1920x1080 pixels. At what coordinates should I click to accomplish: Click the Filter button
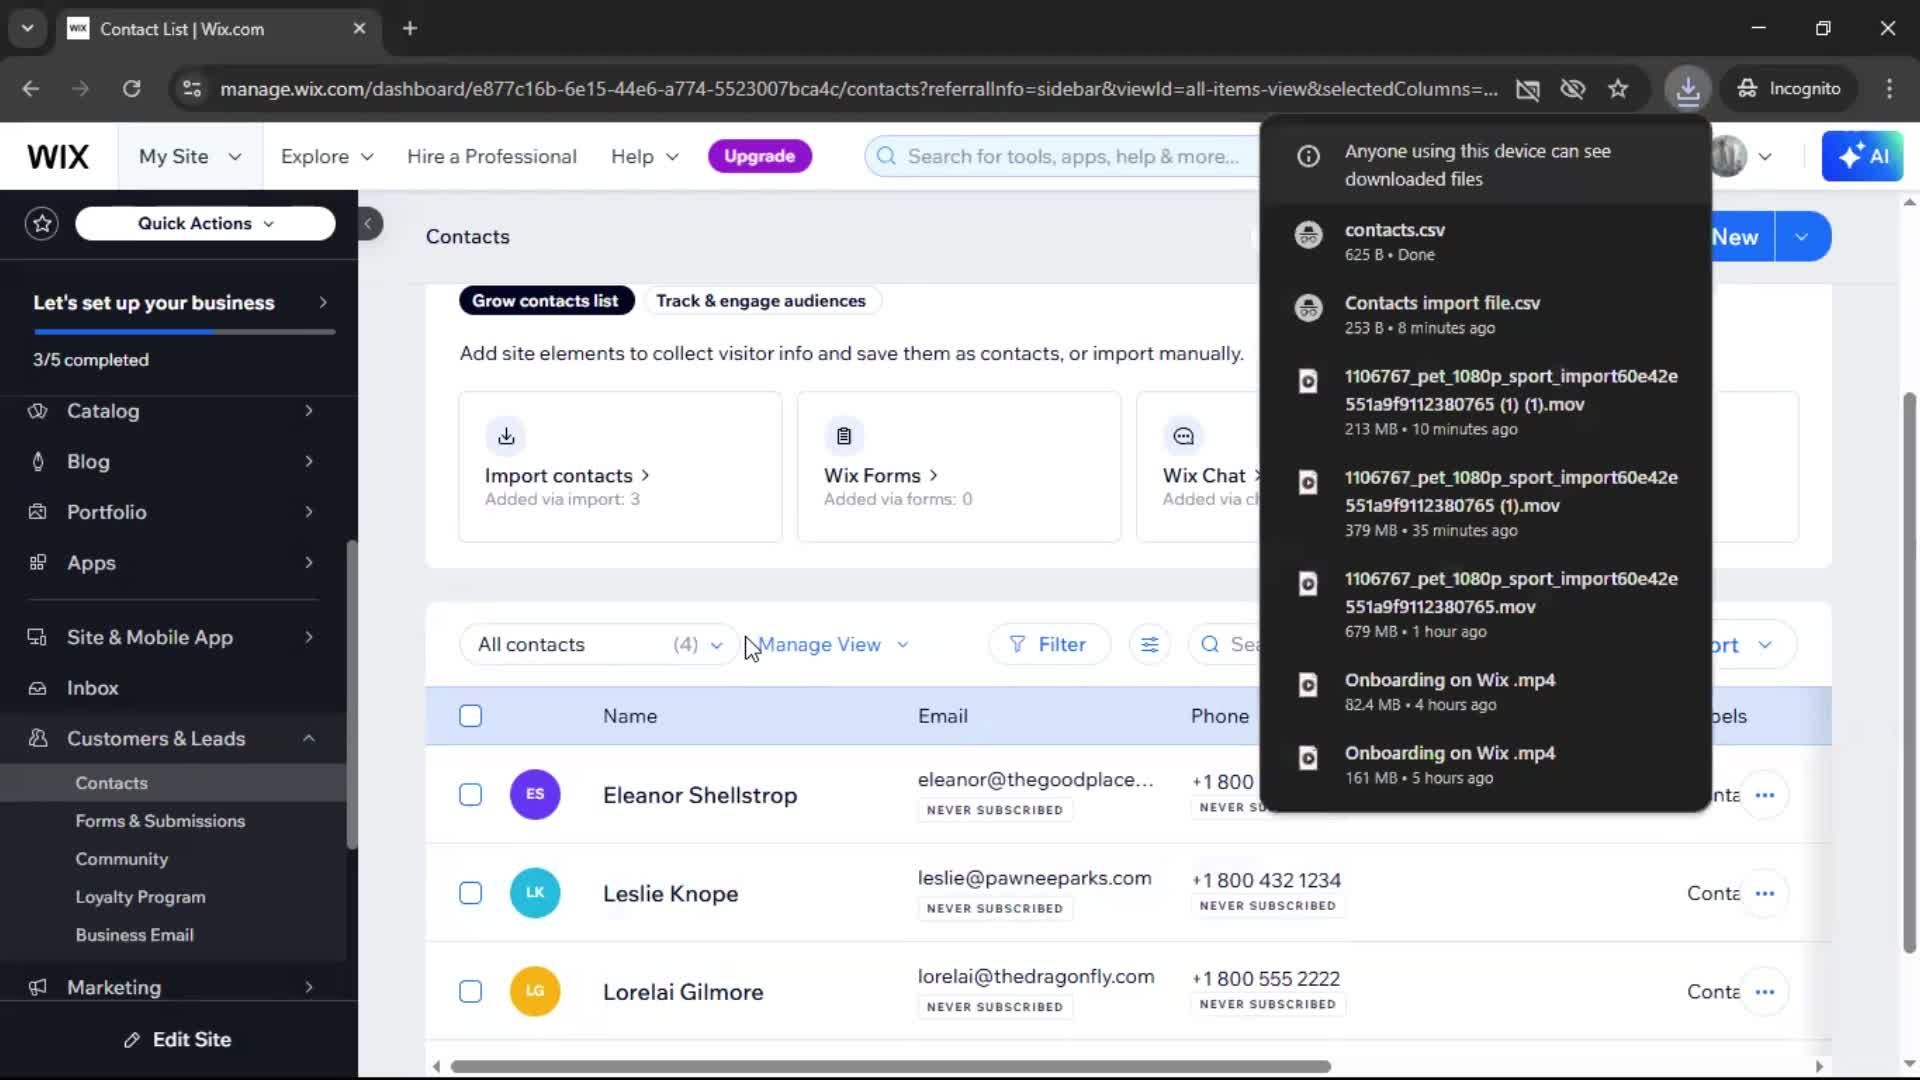pos(1049,645)
